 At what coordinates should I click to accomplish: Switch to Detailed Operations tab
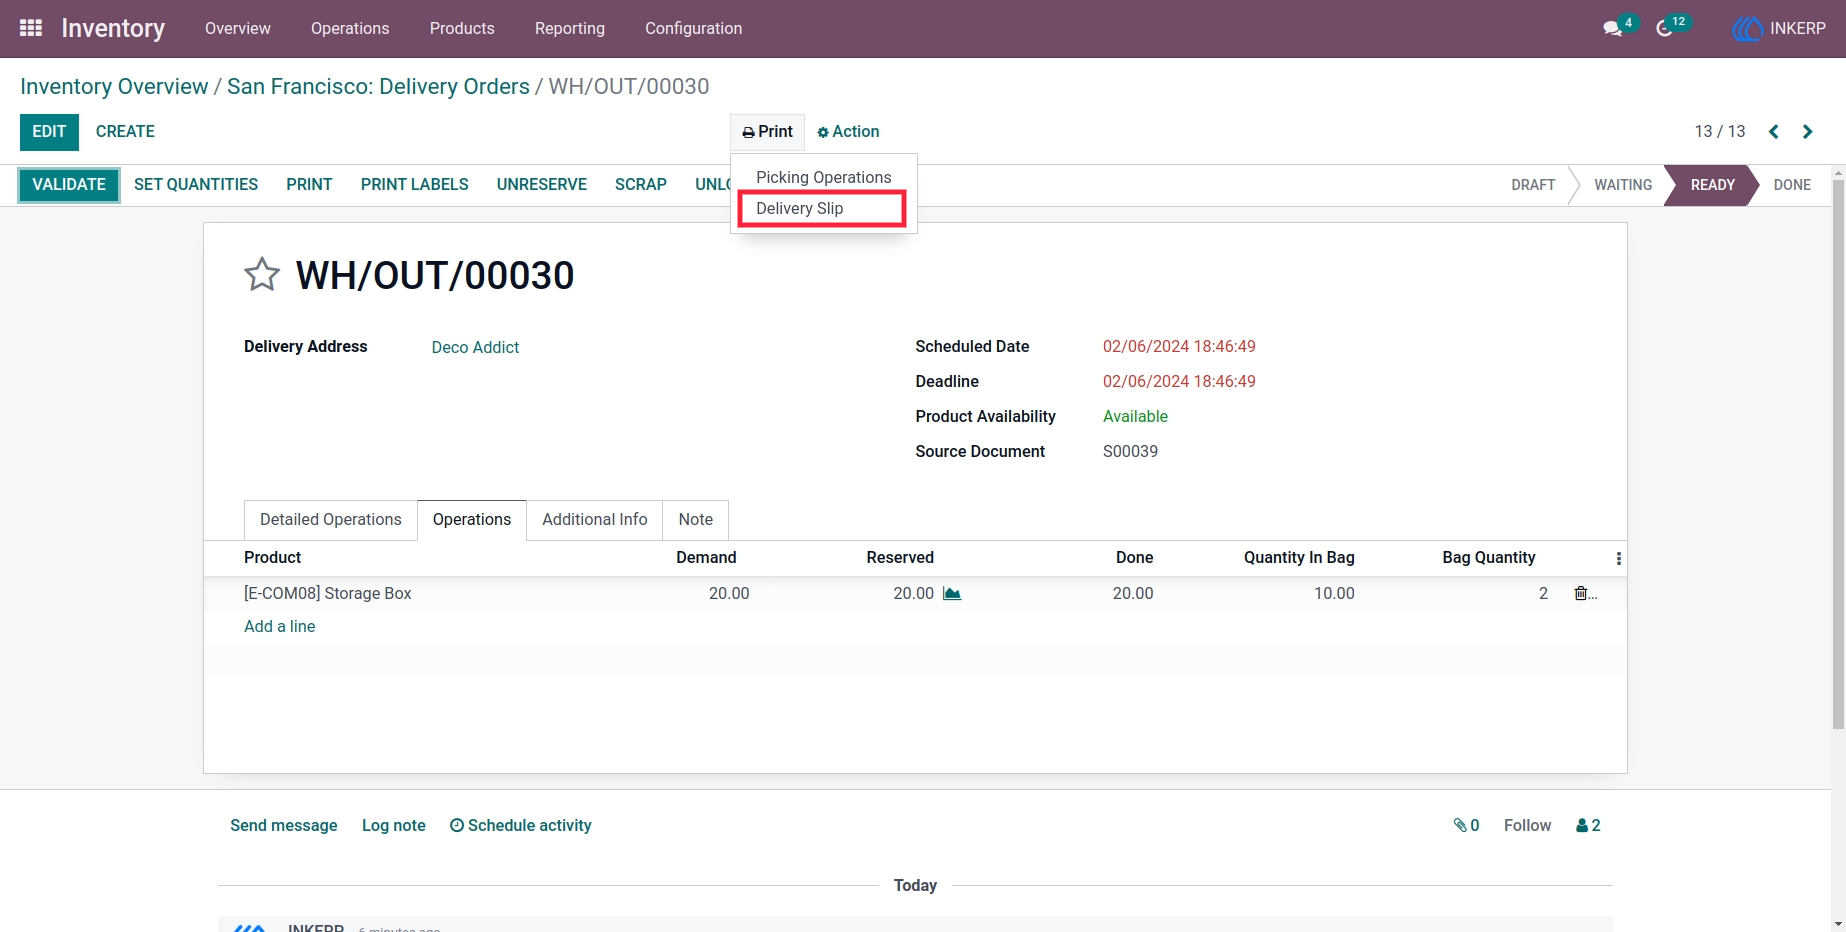click(x=331, y=520)
